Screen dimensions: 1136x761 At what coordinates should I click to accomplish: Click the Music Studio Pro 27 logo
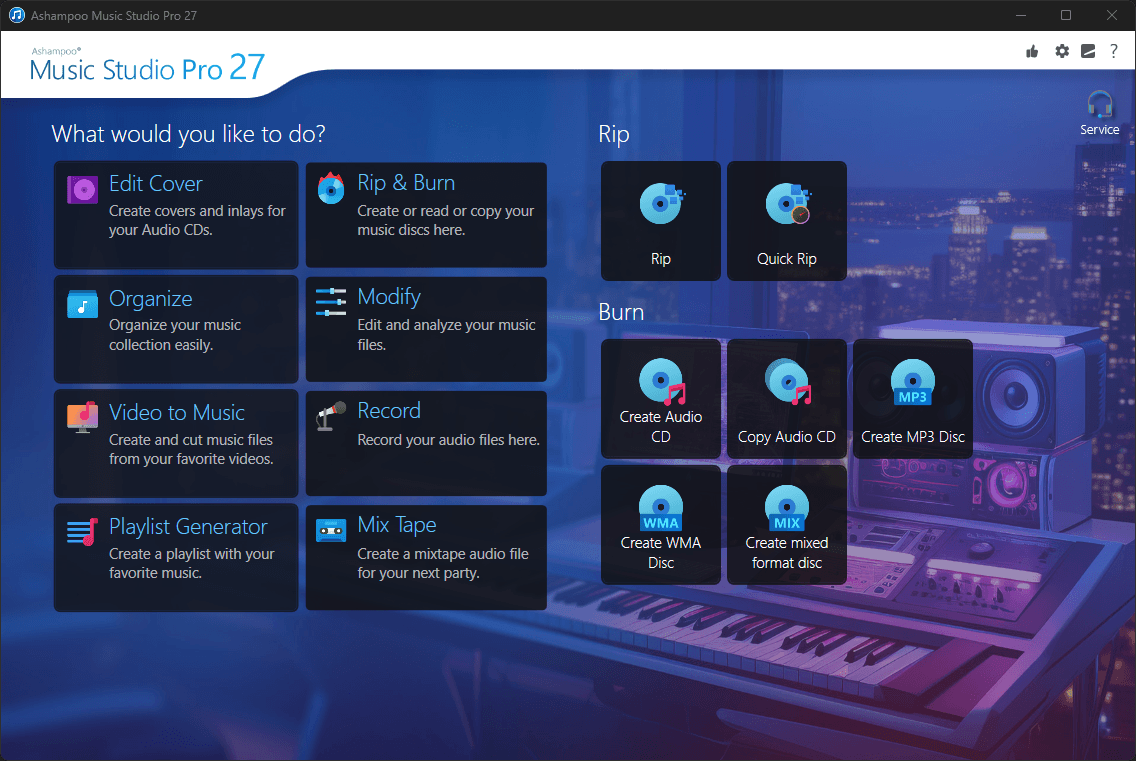(147, 65)
